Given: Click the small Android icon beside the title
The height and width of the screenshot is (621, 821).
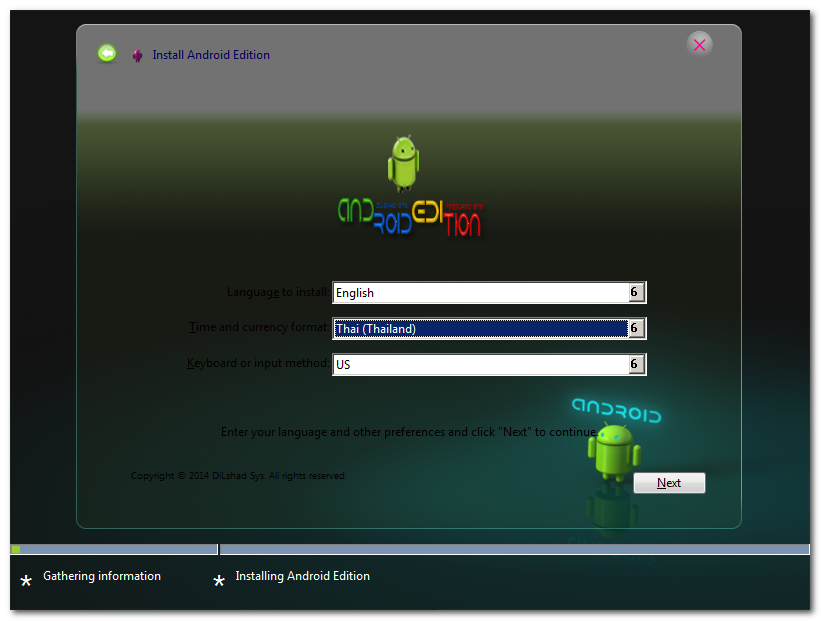Looking at the screenshot, I should pos(137,56).
